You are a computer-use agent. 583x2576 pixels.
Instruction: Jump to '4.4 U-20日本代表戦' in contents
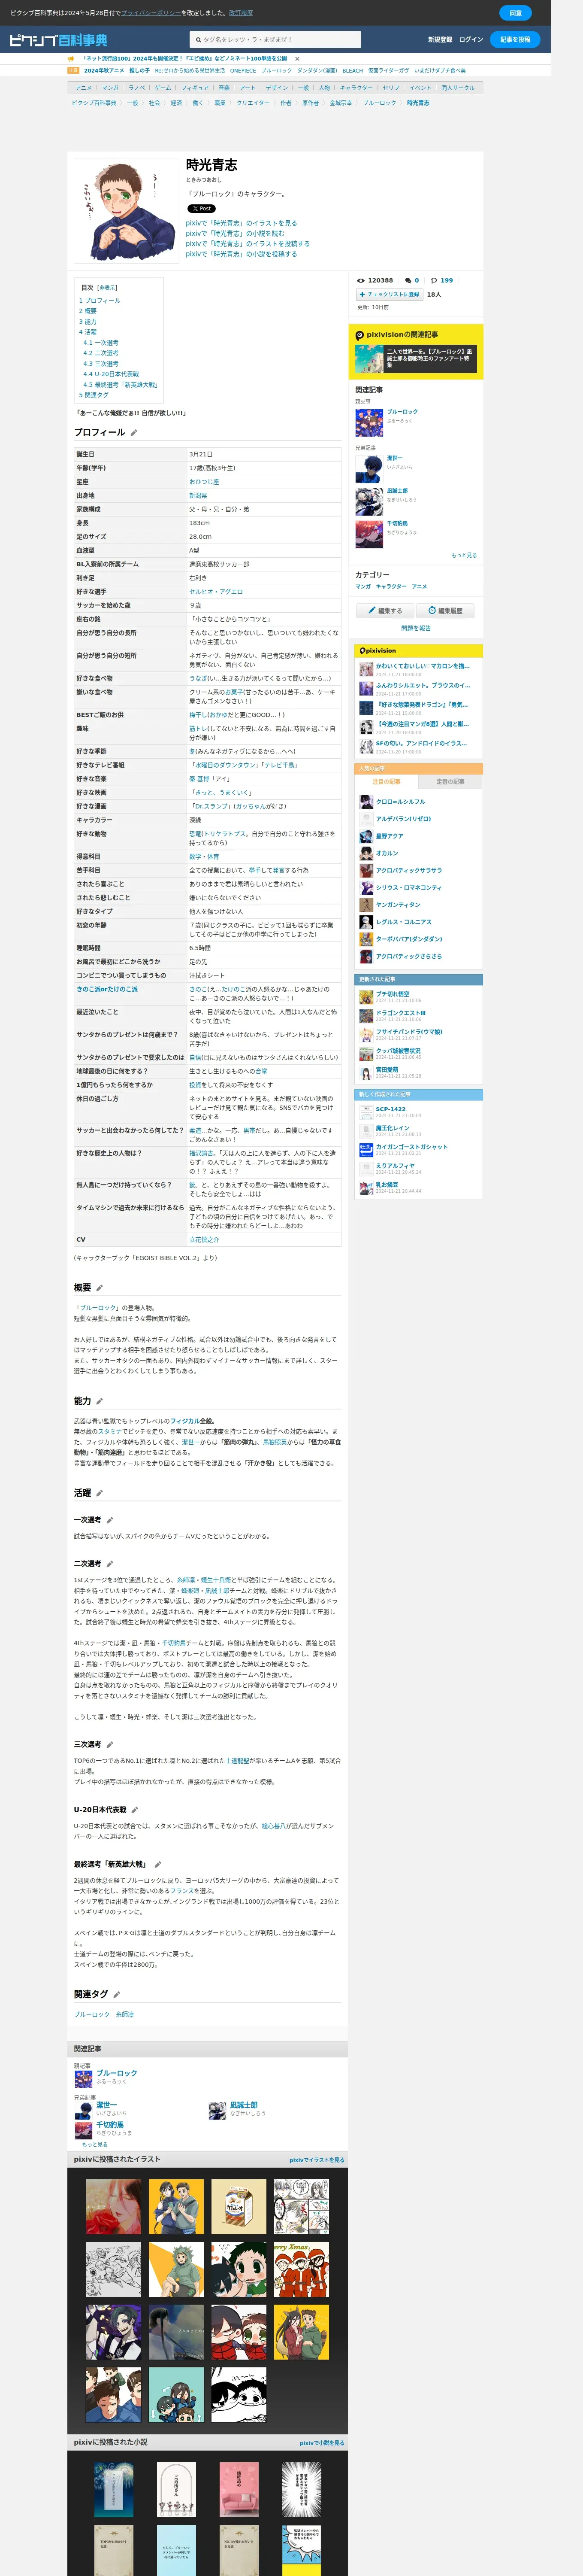[x=111, y=374]
